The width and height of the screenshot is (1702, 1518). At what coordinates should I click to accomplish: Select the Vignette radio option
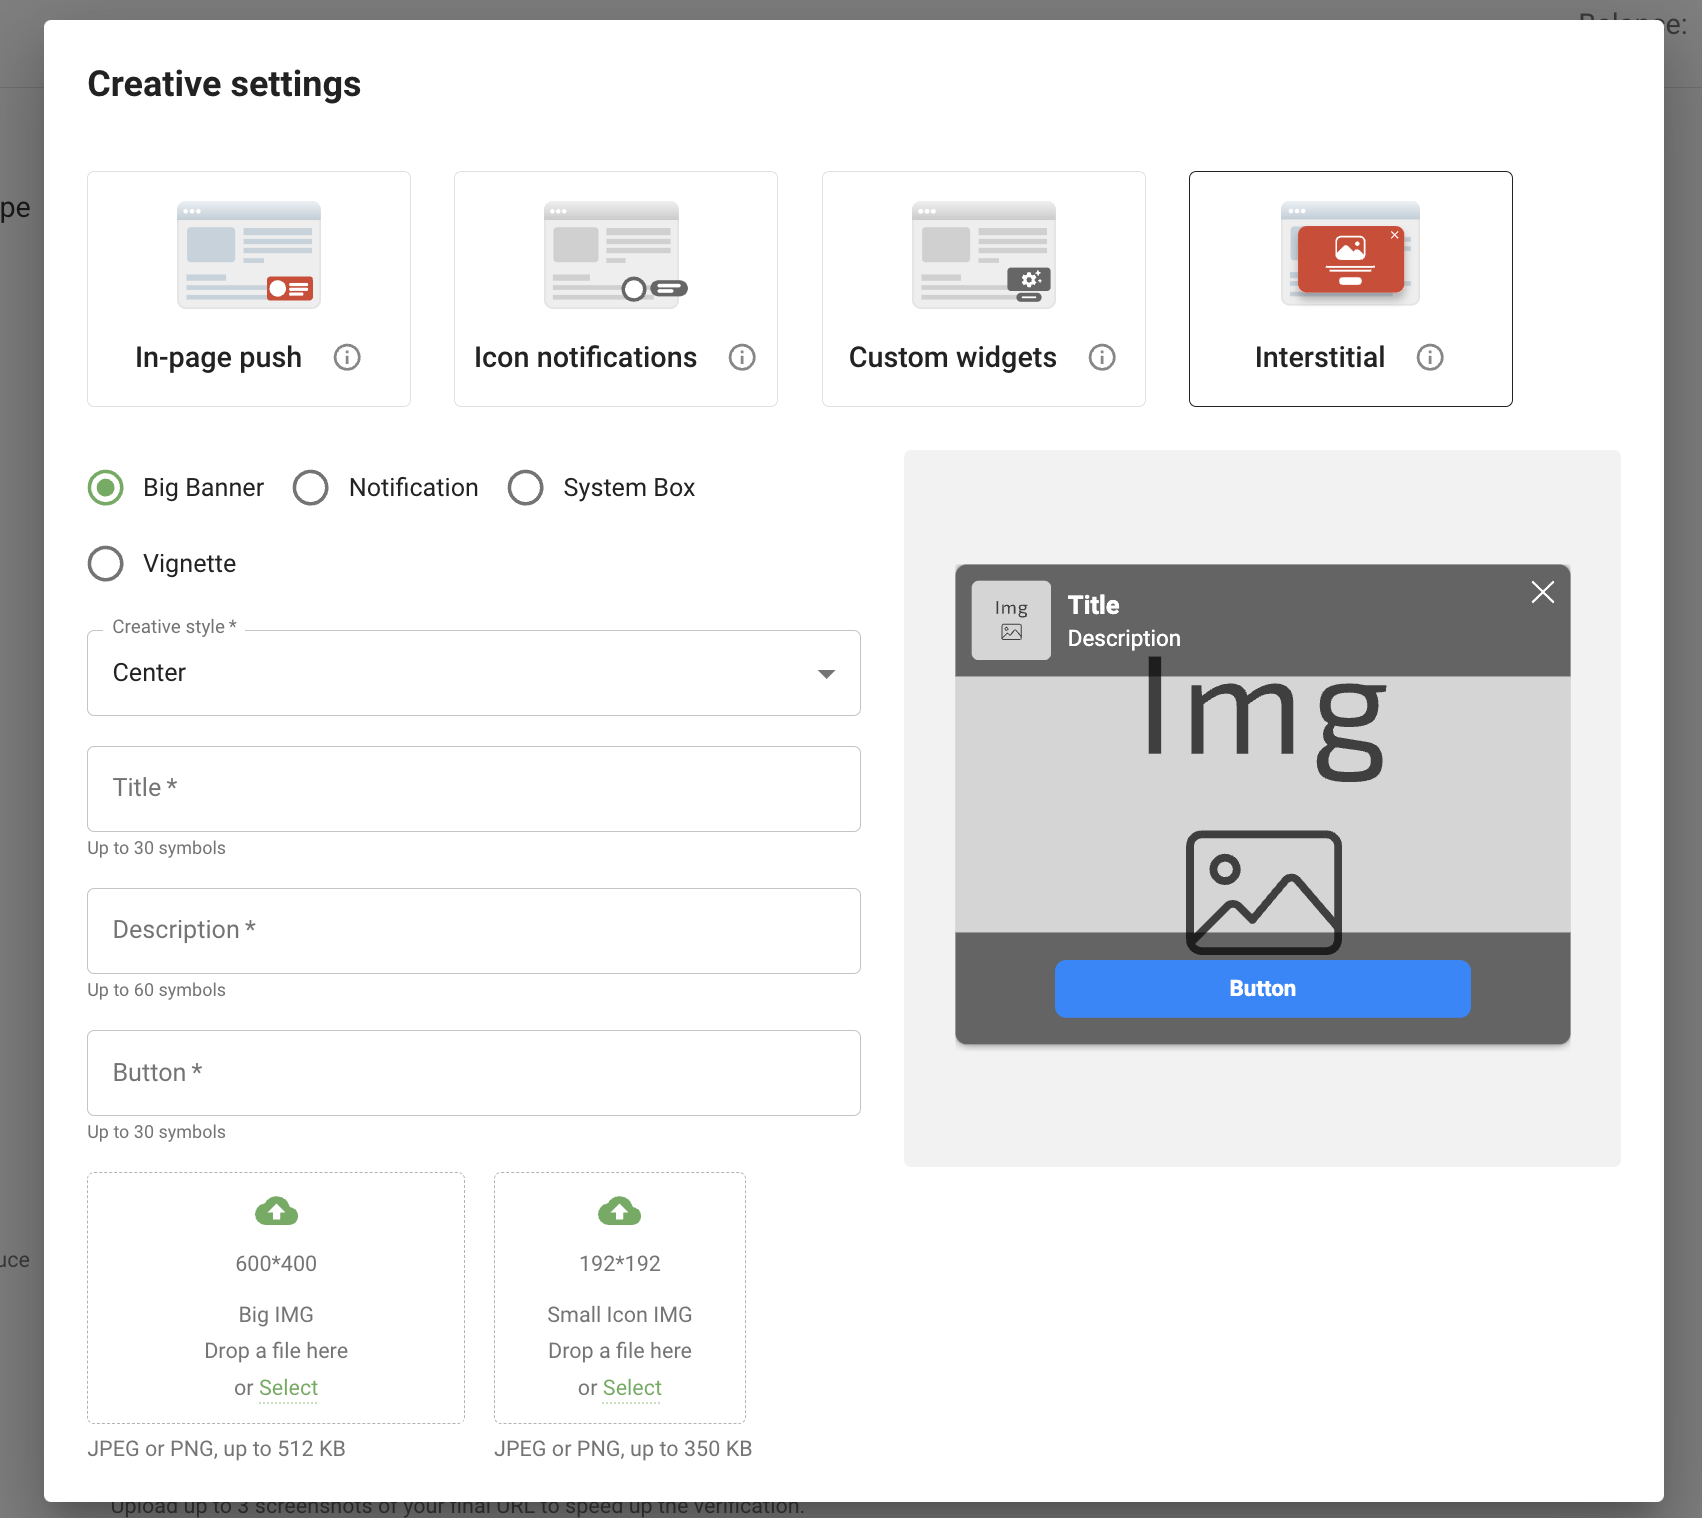[x=106, y=564]
